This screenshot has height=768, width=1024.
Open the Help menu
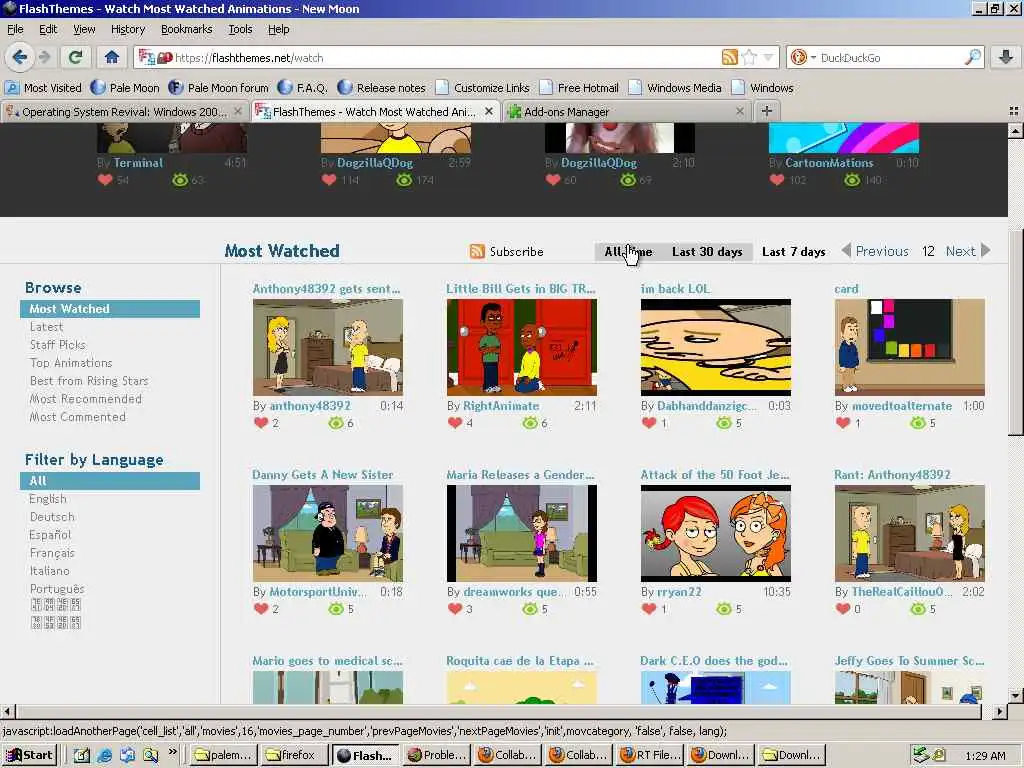(278, 29)
